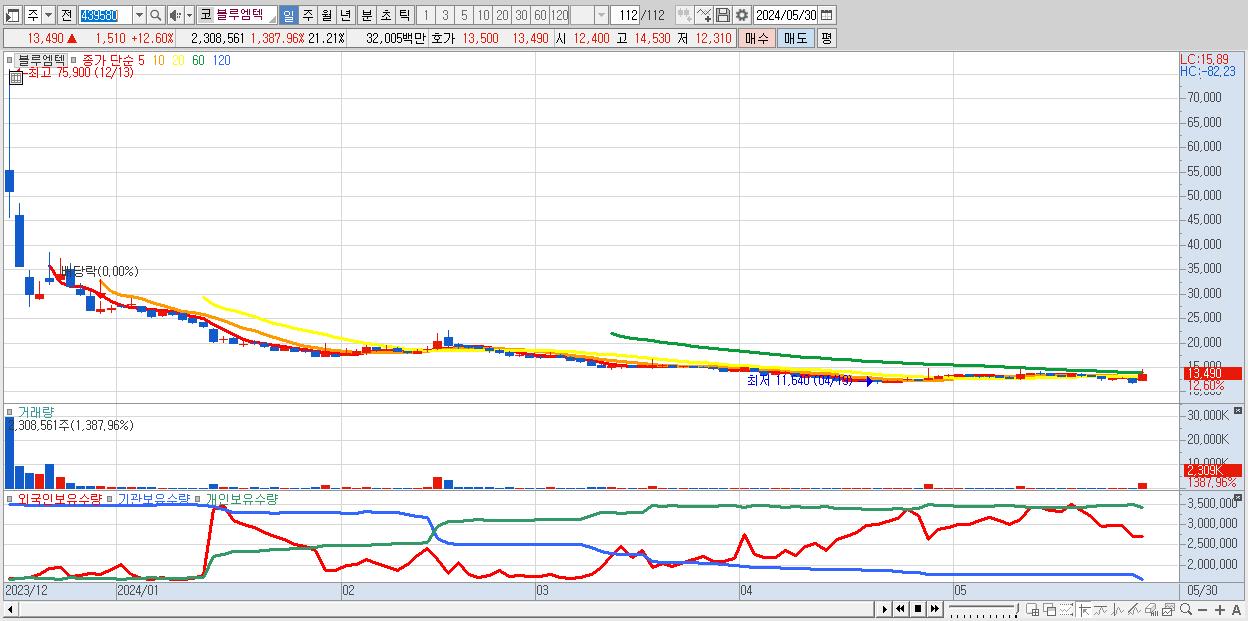Click the date field 2024/05/30
This screenshot has height=621, width=1248.
[785, 15]
